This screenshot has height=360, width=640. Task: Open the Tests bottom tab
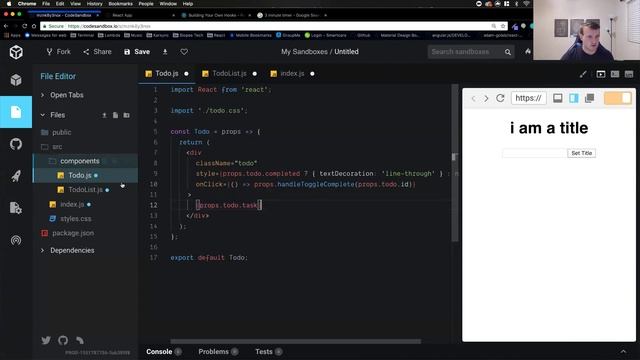pos(268,351)
